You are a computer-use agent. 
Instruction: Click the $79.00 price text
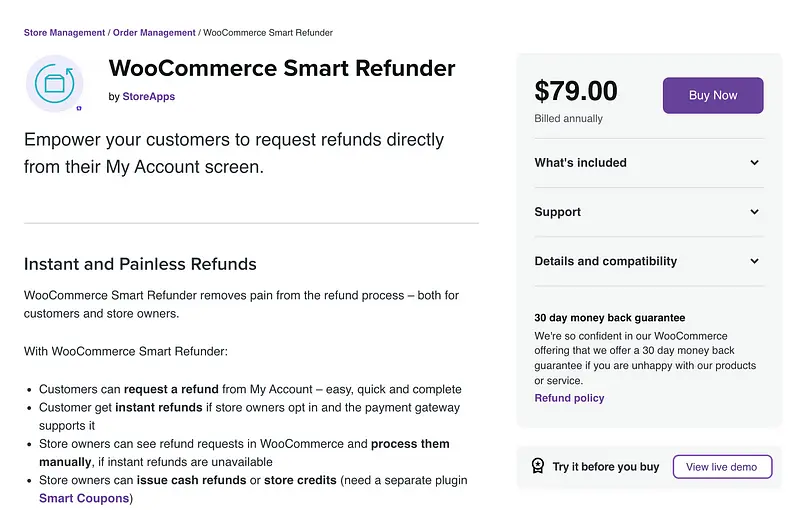[576, 92]
